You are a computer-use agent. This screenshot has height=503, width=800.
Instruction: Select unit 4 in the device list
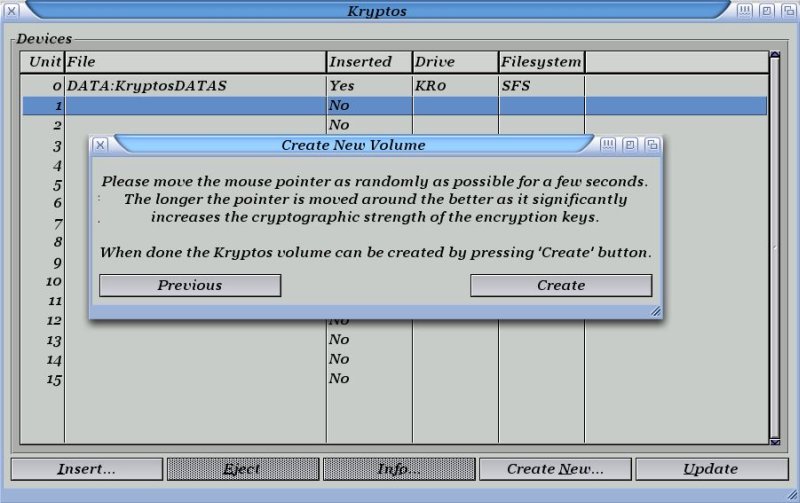point(57,166)
